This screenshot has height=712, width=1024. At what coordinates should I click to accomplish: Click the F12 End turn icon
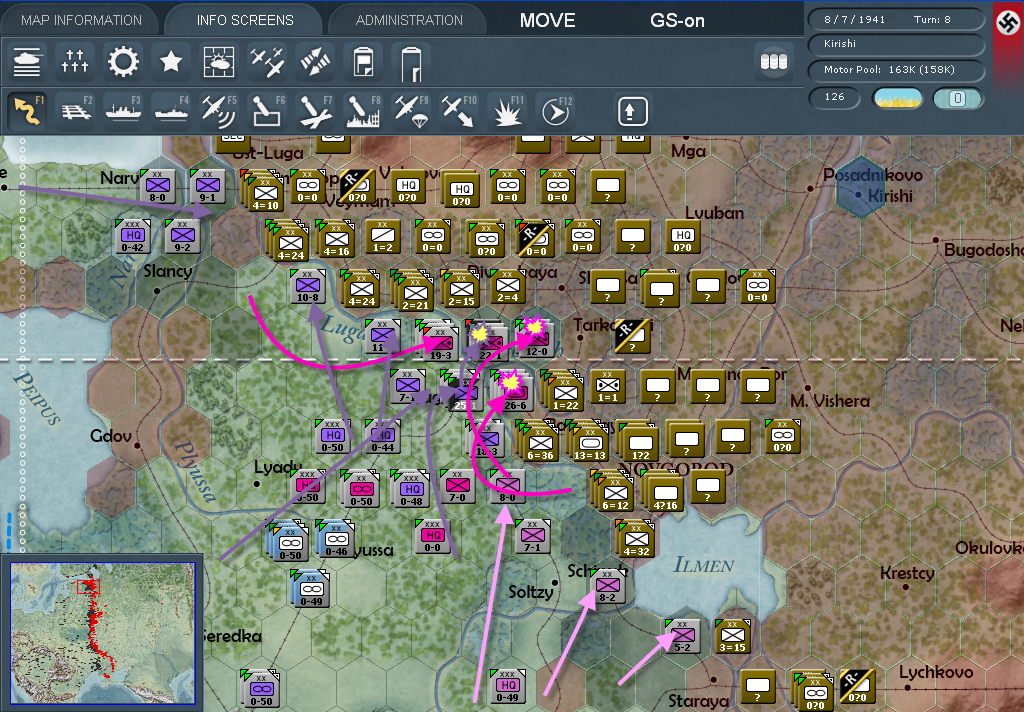click(556, 112)
